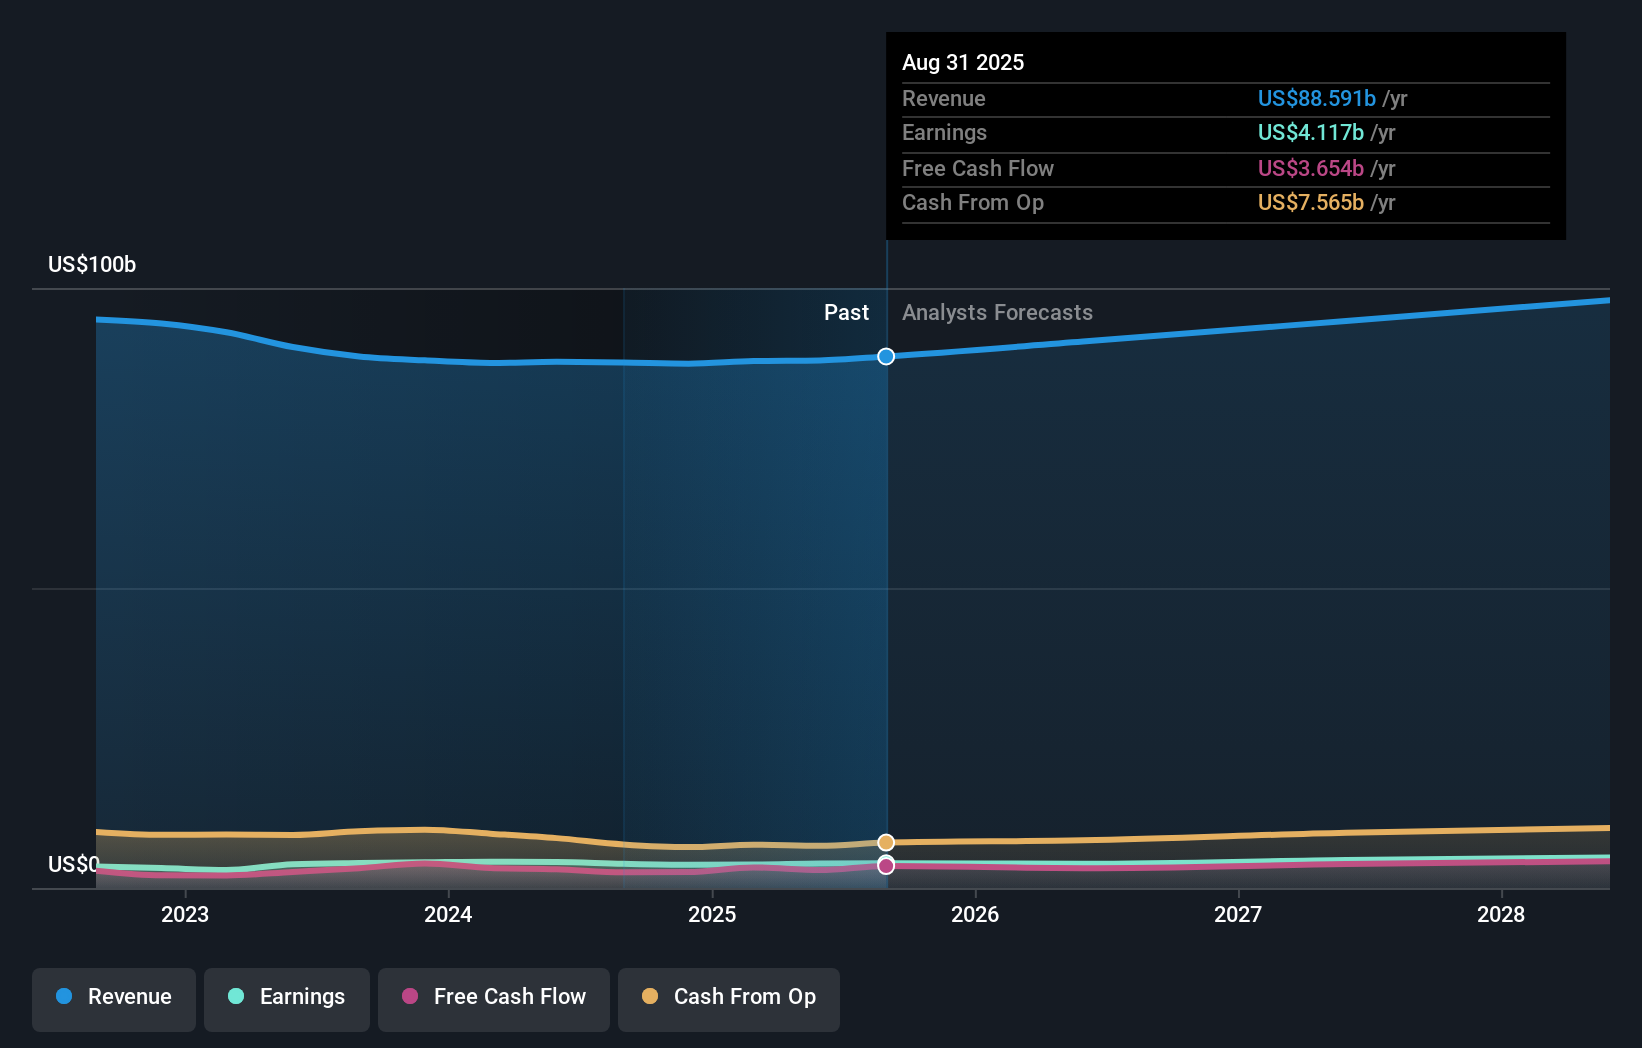1642x1048 pixels.
Task: Select the 2026 year axis label
Action: pyautogui.click(x=976, y=914)
